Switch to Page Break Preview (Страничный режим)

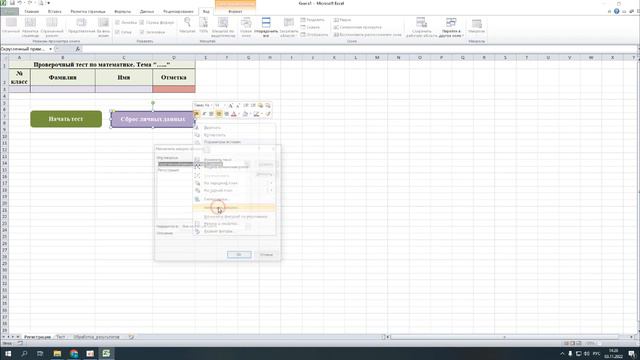[x=52, y=27]
